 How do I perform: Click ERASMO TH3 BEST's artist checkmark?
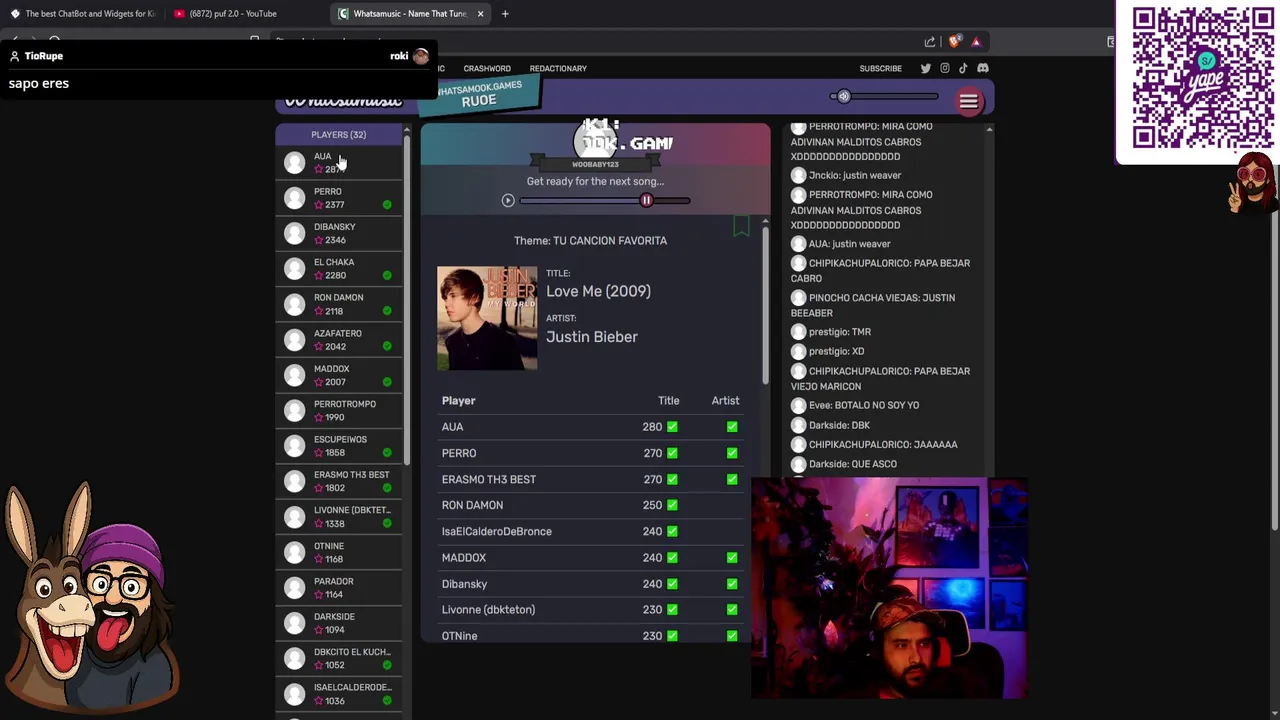pos(732,479)
